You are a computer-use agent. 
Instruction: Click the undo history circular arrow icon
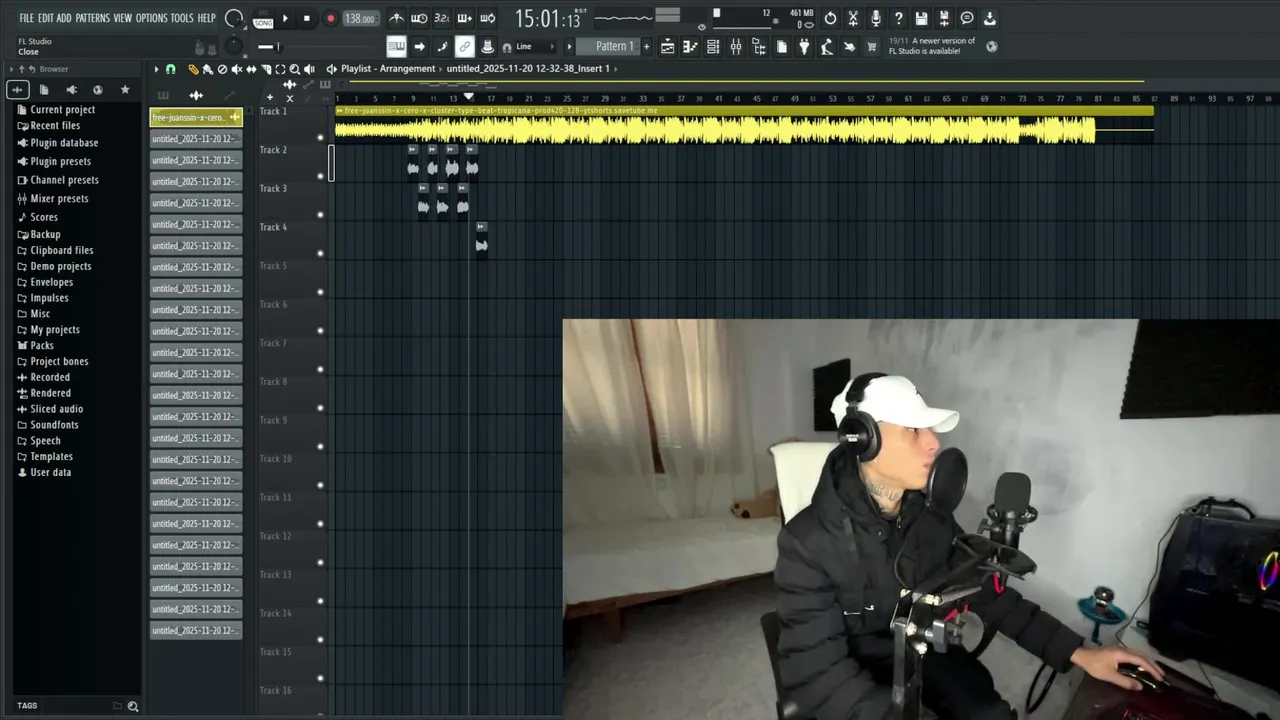tap(830, 18)
